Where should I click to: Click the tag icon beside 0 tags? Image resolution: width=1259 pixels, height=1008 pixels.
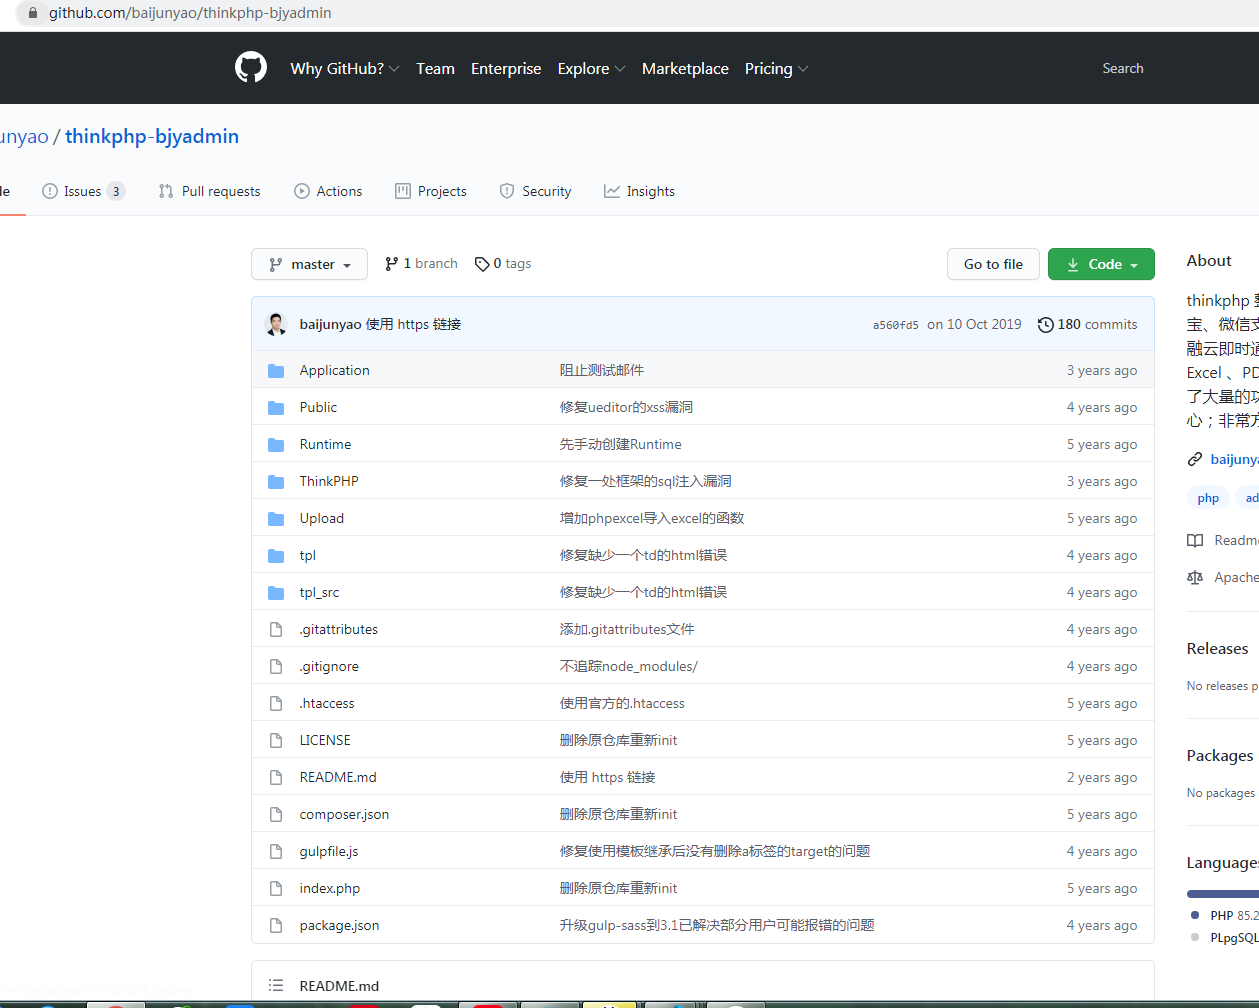[x=482, y=264]
